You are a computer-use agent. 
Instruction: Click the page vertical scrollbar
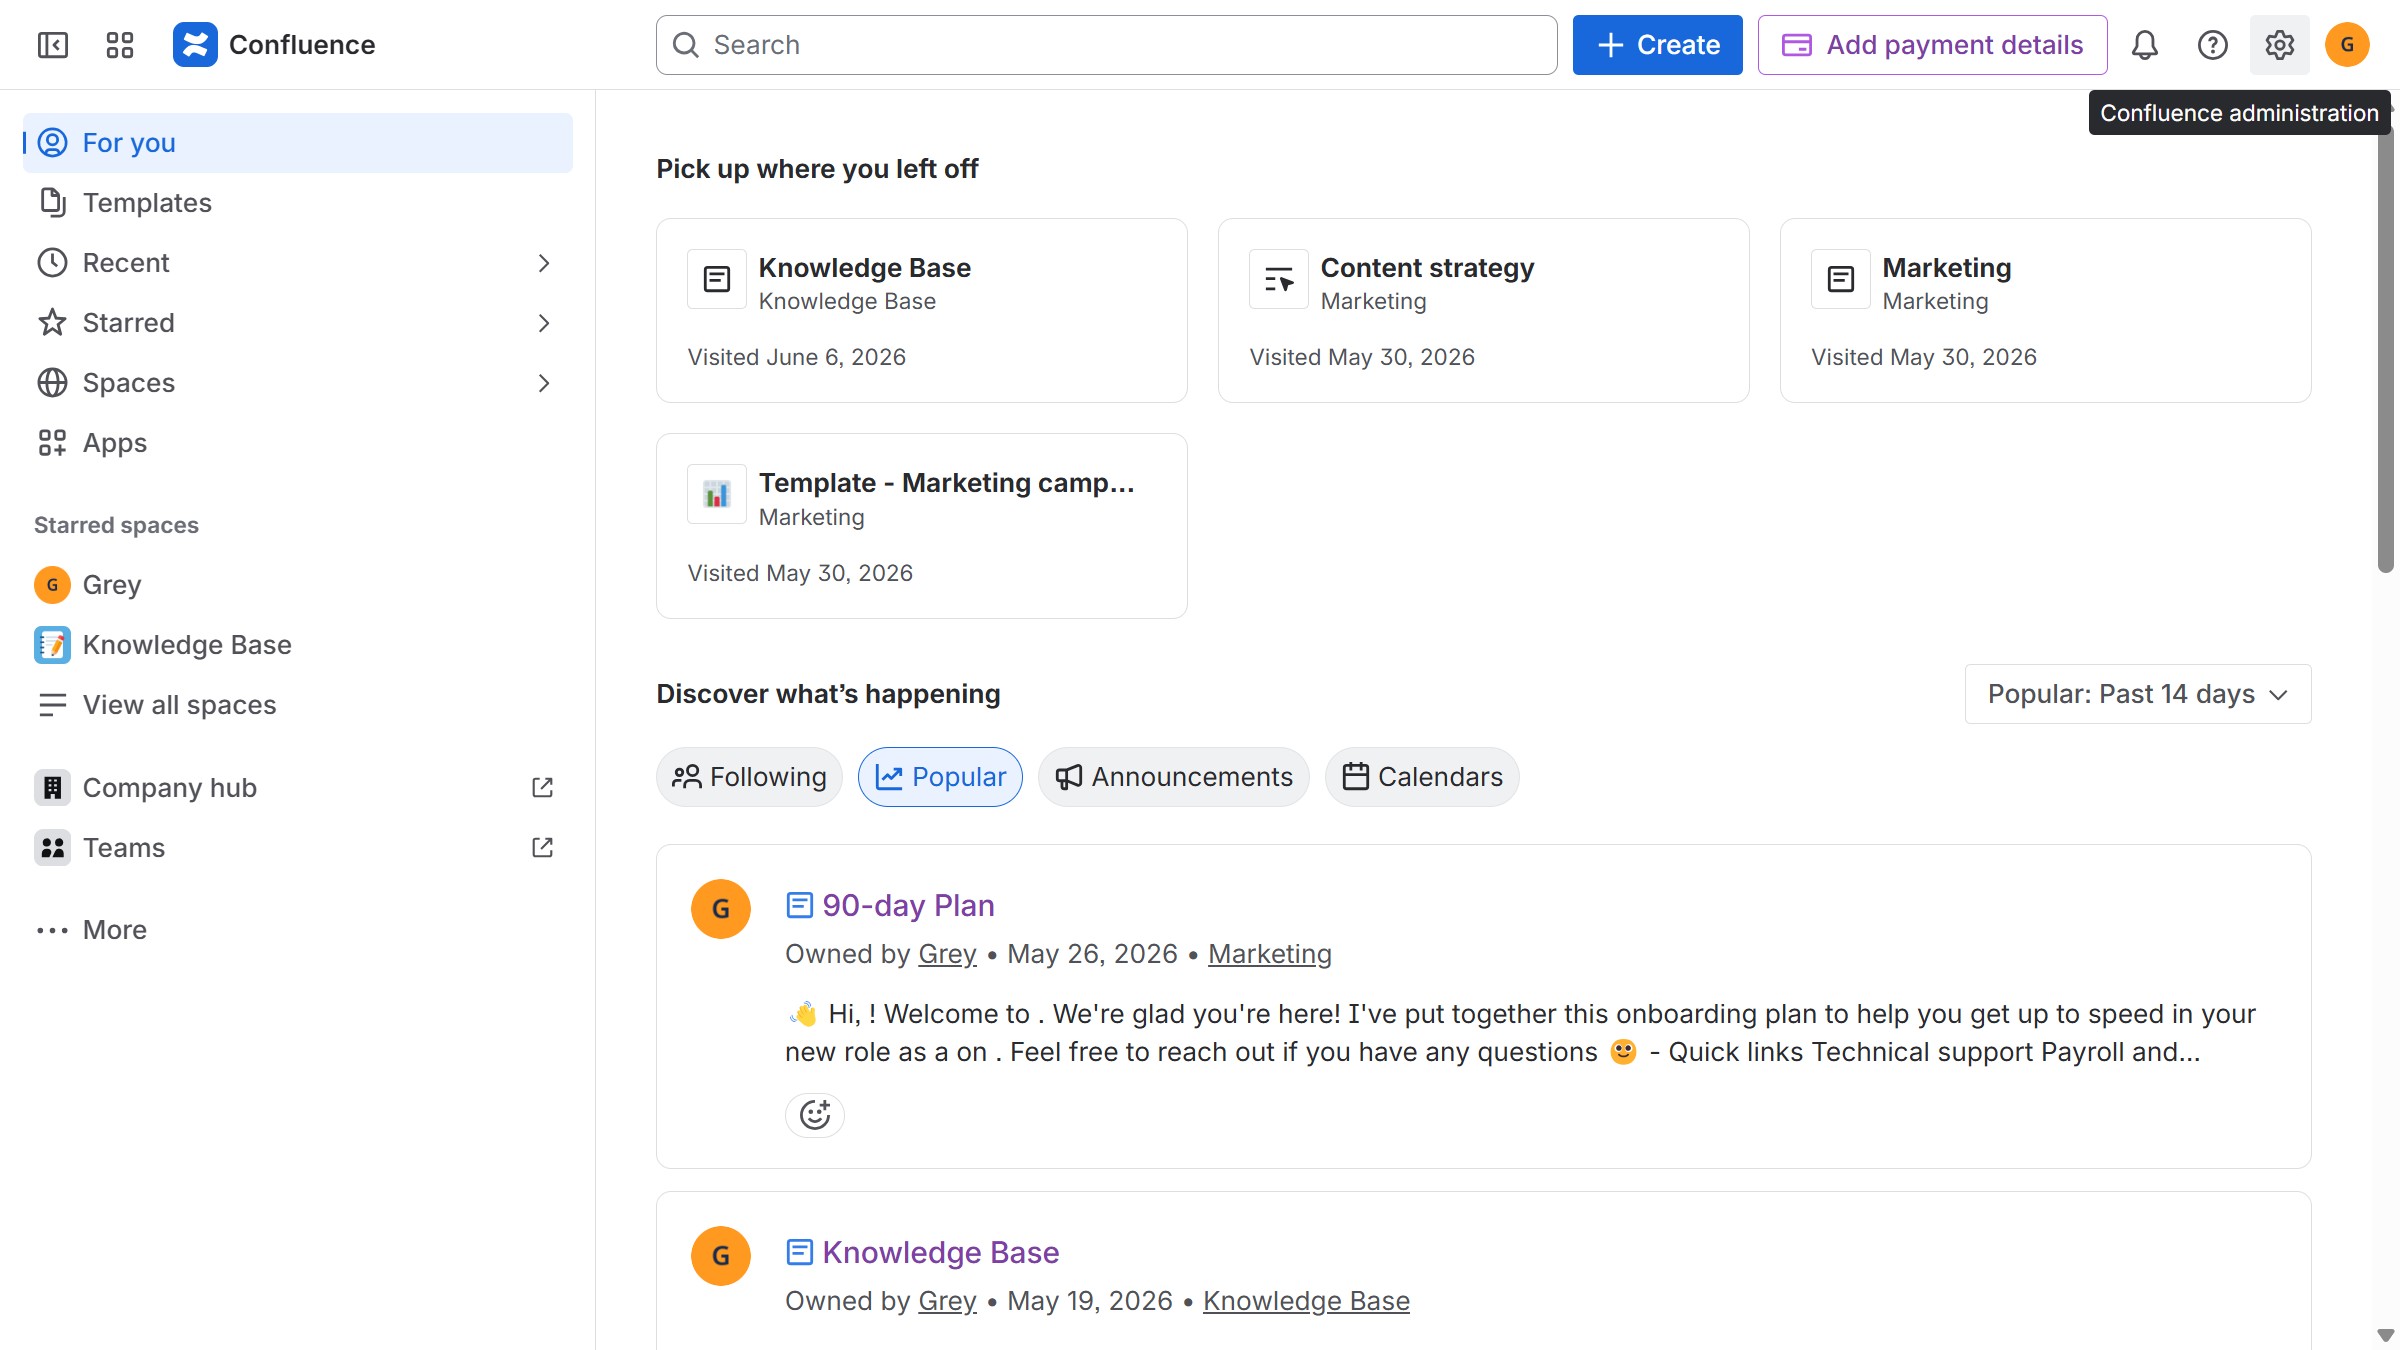(x=2385, y=350)
